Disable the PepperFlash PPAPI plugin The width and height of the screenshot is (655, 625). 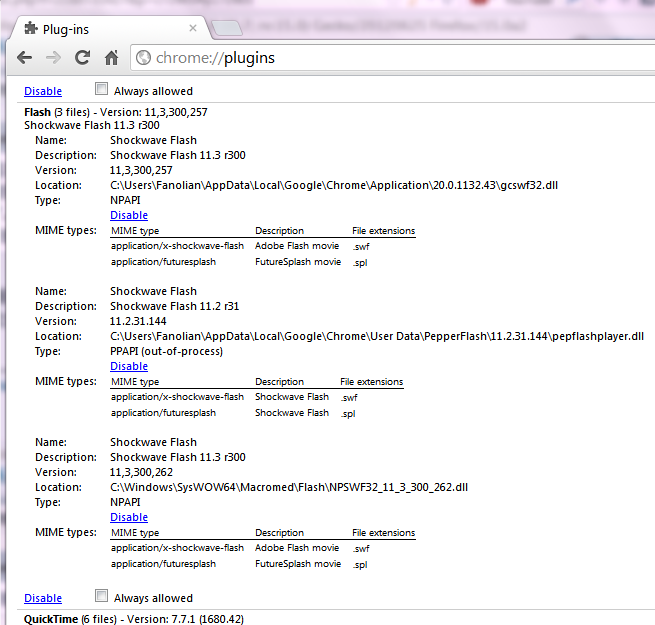pyautogui.click(x=128, y=366)
